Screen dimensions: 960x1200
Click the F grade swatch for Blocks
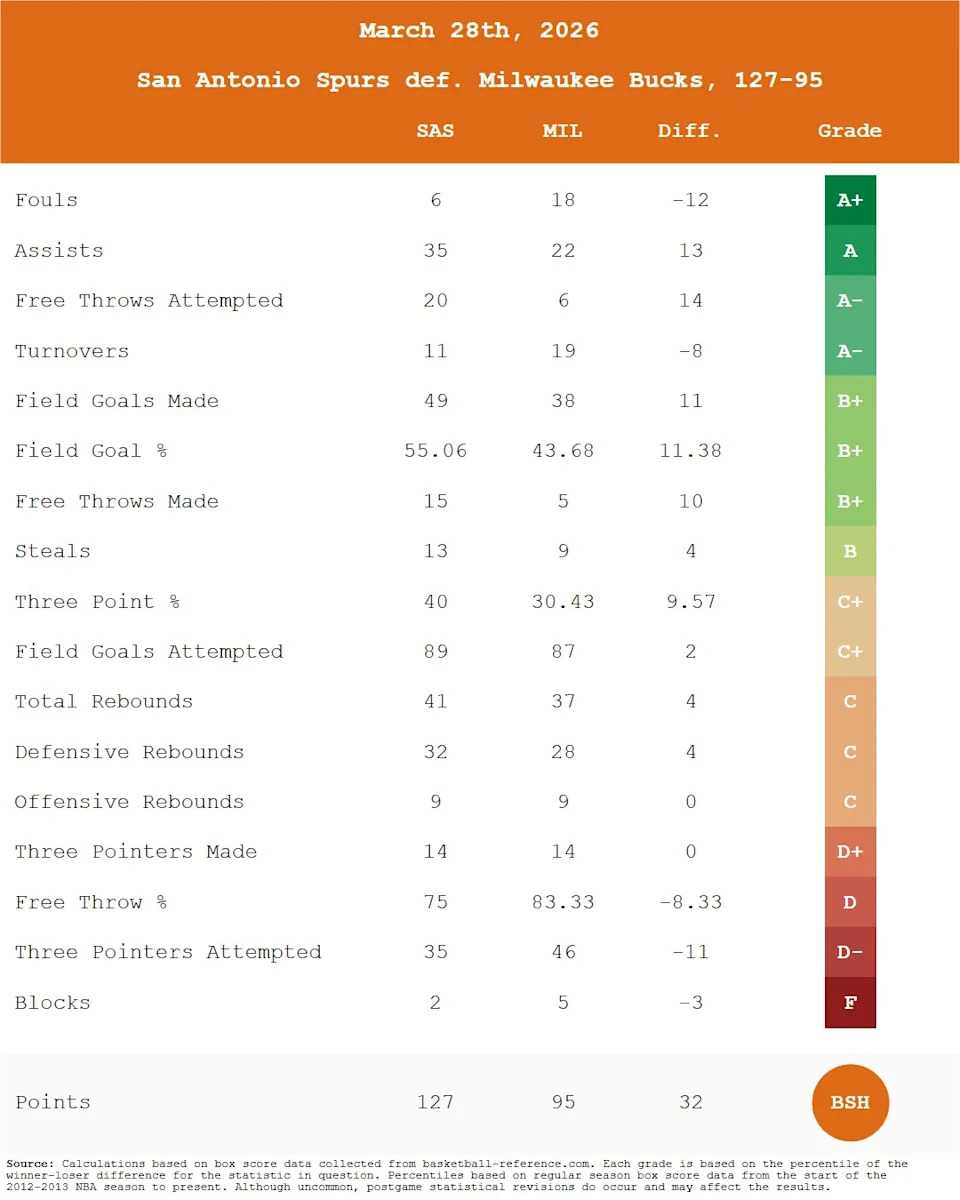pos(850,1002)
